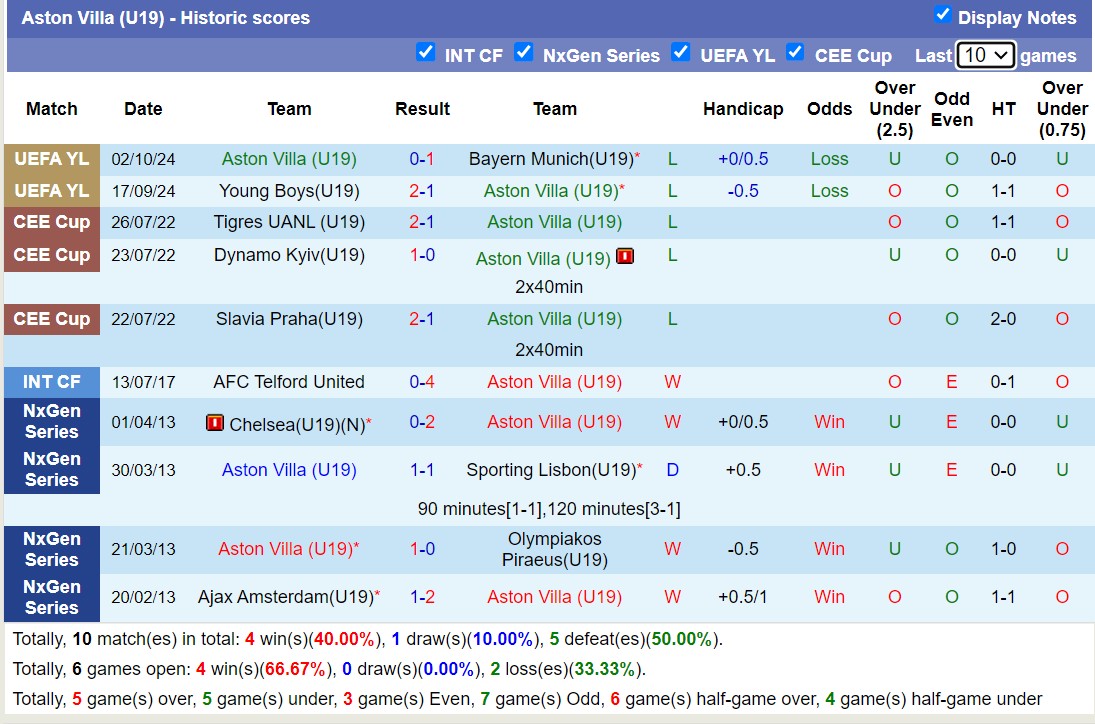Open the Bayern Munich(U19) team link
The image size is (1095, 724).
(550, 158)
